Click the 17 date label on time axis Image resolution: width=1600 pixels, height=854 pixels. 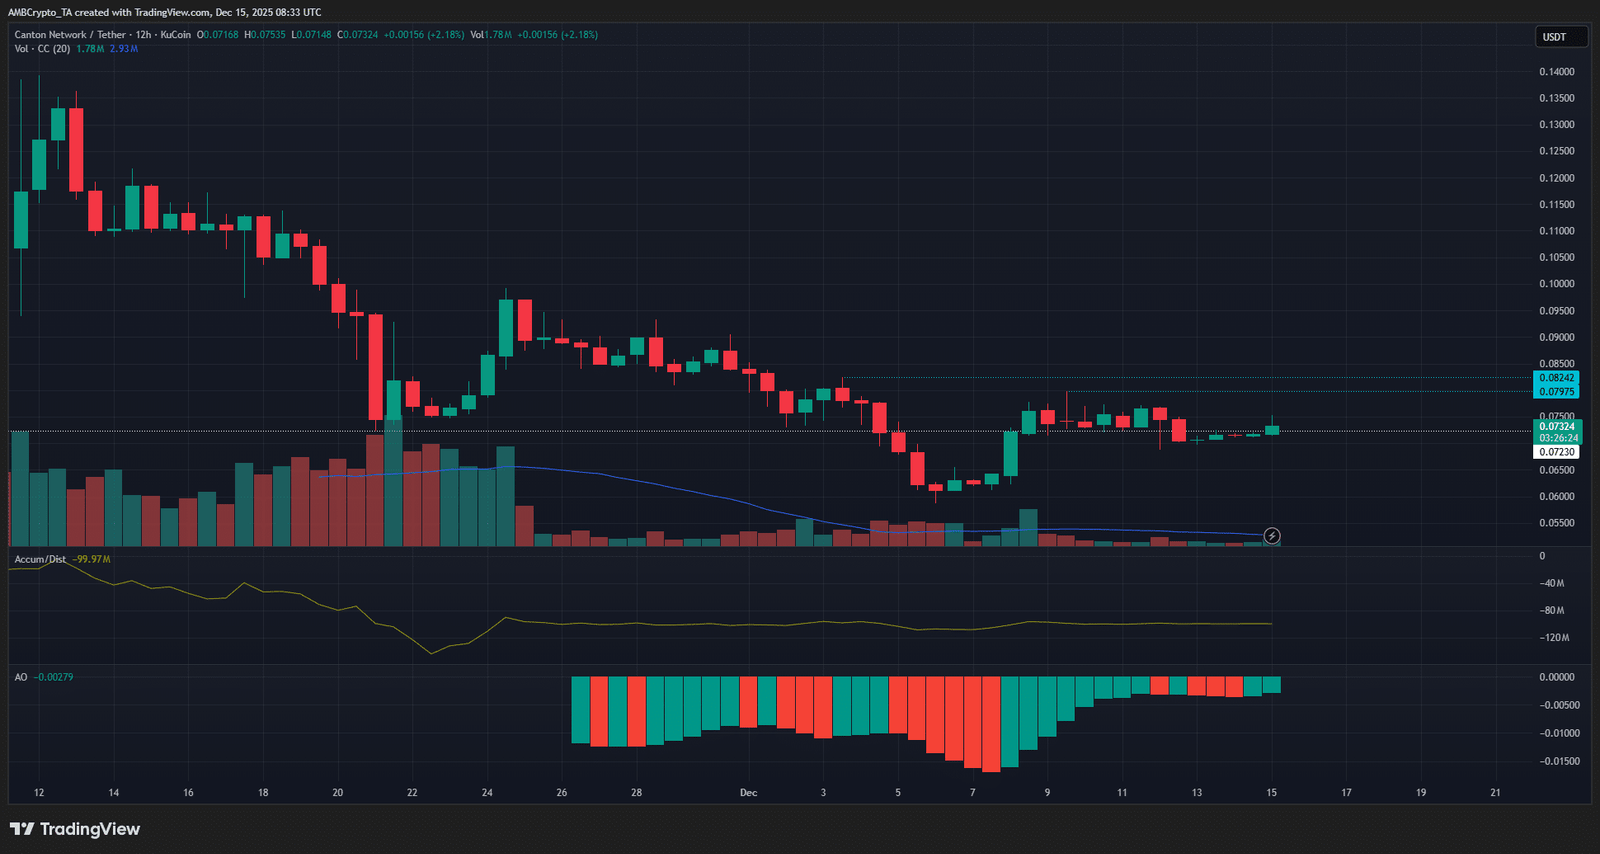1346,793
